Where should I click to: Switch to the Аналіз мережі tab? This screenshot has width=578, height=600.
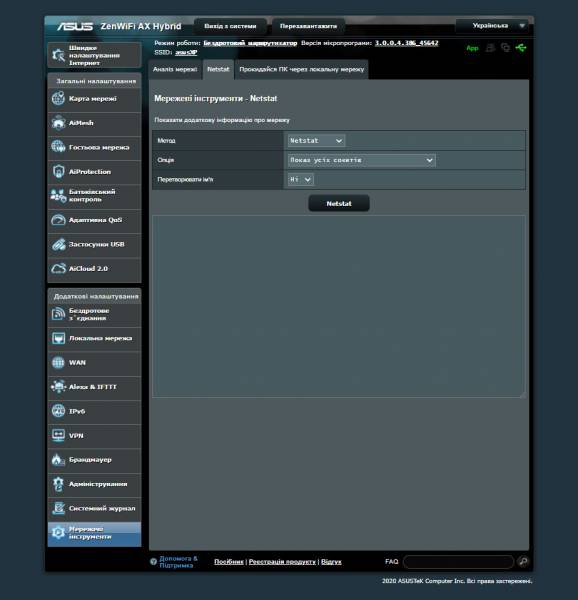click(x=175, y=69)
